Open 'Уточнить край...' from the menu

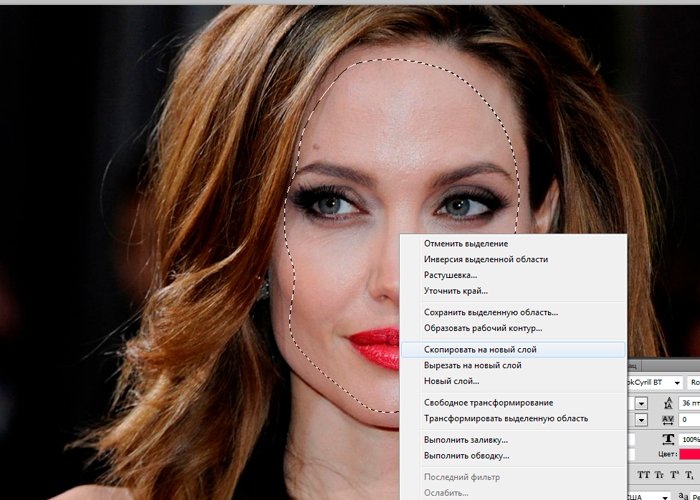pos(513,291)
